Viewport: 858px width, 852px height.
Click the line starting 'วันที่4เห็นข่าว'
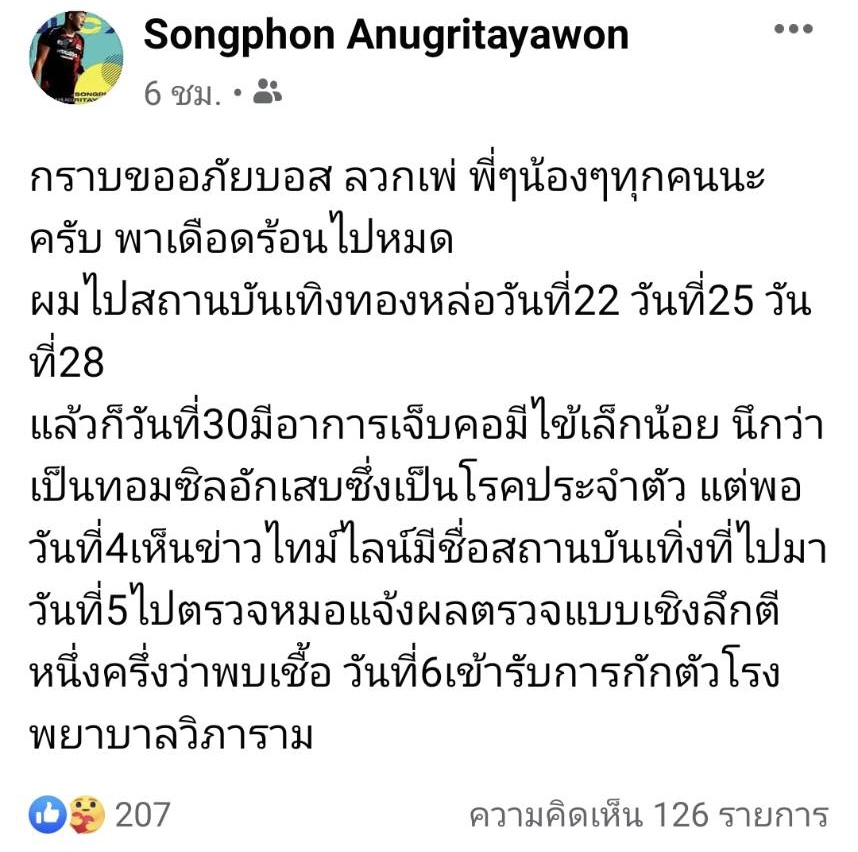pos(427,548)
